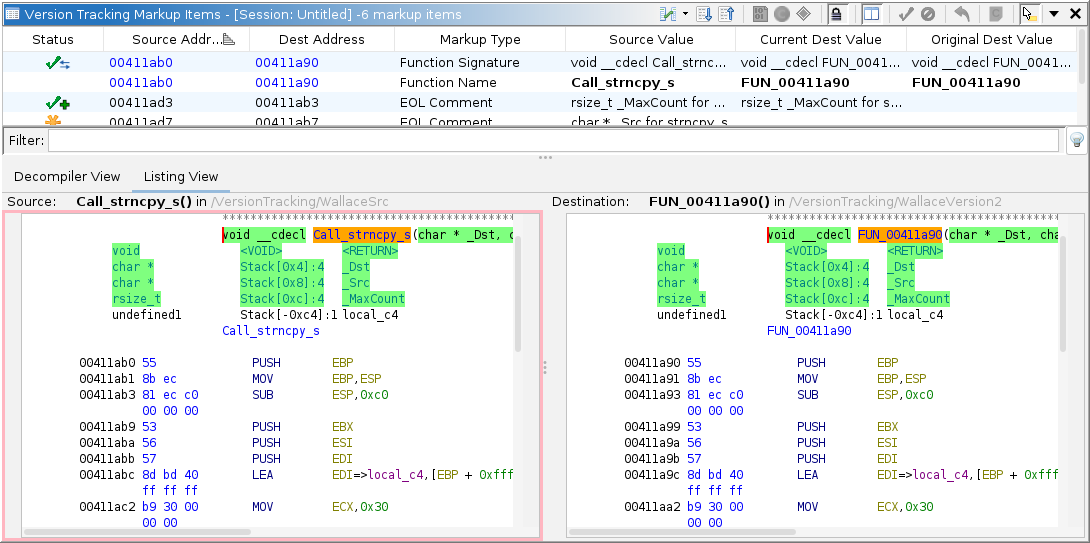
Task: Click the dual listing compare settings icon
Action: [x=668, y=14]
